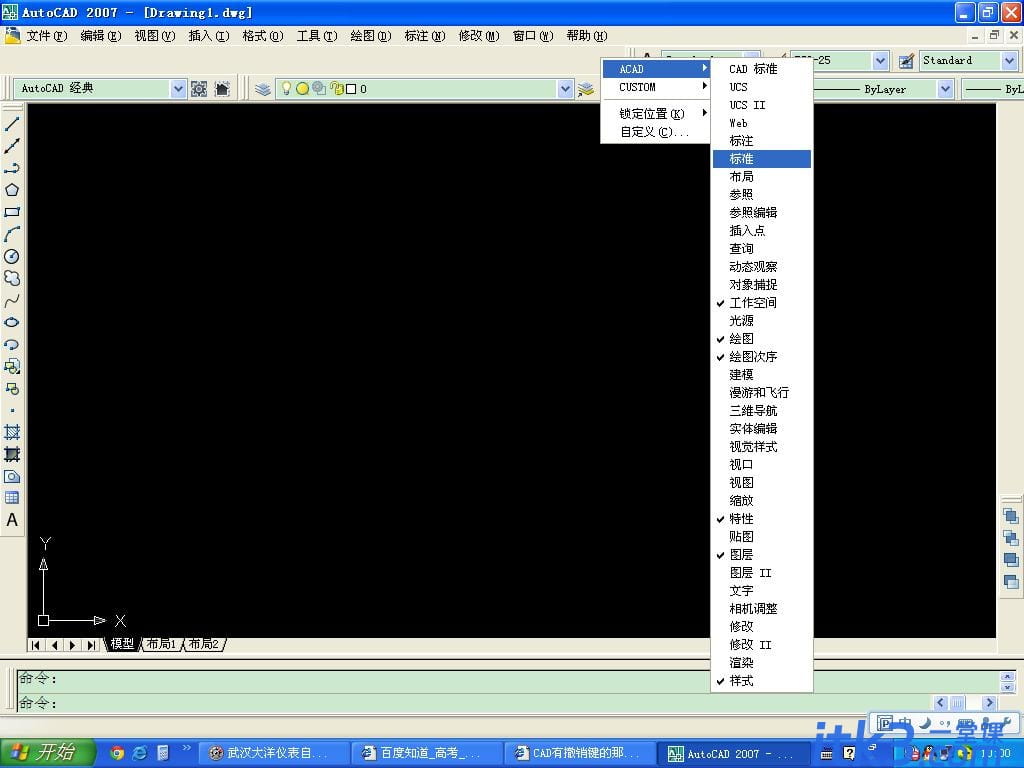The width and height of the screenshot is (1024, 768).
Task: Click the My Workspace house icon
Action: [222, 89]
